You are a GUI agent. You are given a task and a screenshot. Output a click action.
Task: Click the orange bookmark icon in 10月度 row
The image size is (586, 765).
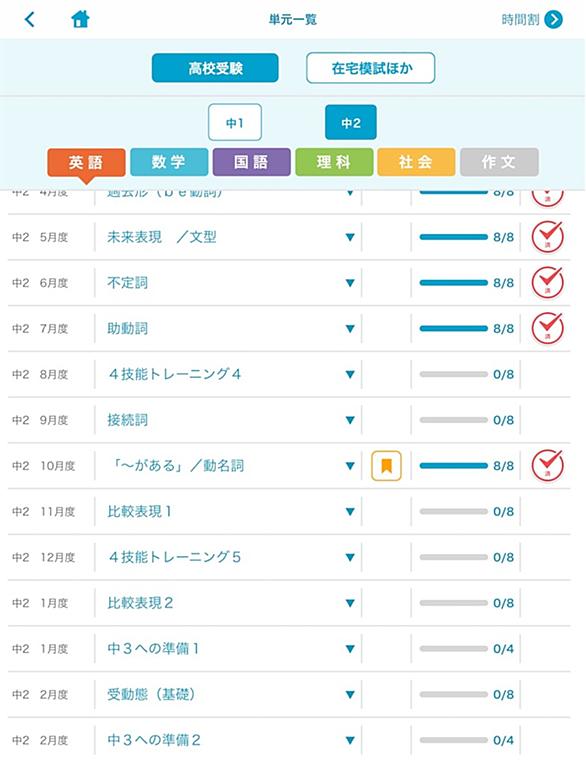pos(386,466)
